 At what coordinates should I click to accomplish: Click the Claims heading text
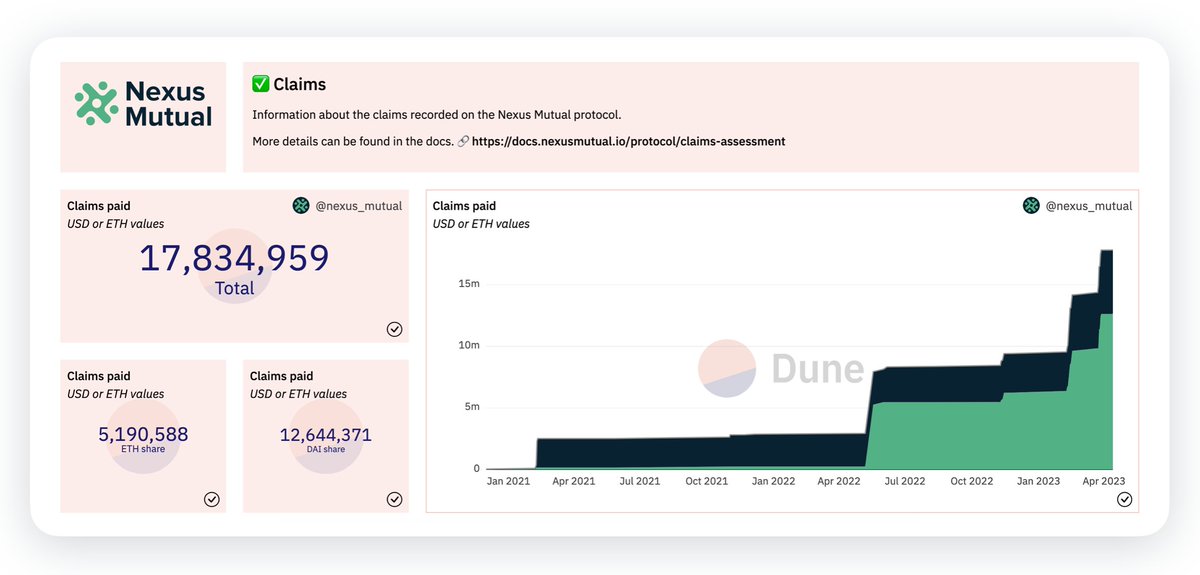coord(300,85)
